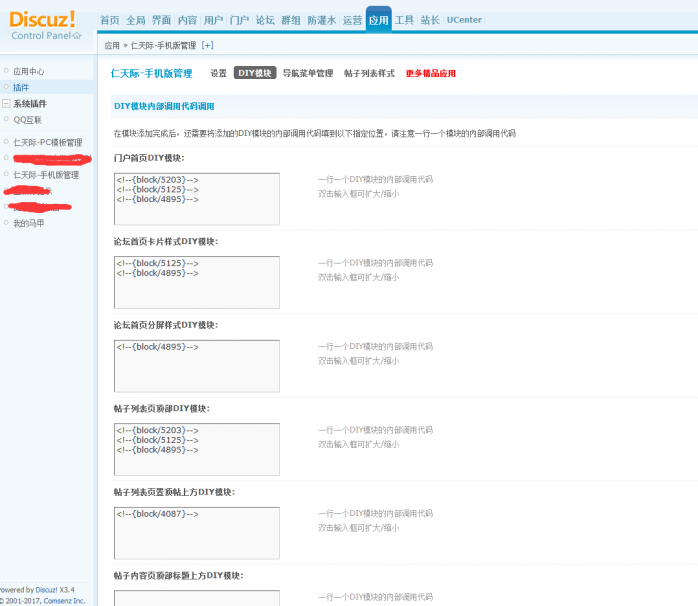
Task: Open 仁天际-PC模板管理 in the sidebar
Action: (x=48, y=142)
